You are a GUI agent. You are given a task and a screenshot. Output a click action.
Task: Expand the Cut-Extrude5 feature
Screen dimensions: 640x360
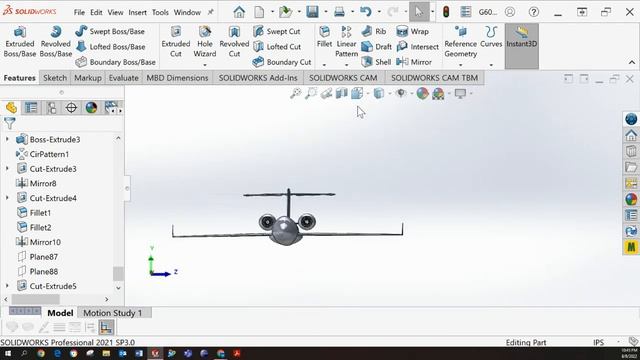pos(7,286)
